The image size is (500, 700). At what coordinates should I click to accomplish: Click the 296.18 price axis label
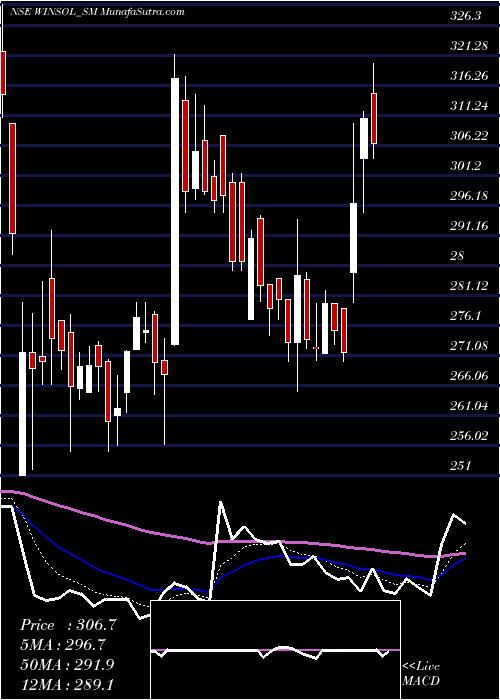(x=470, y=196)
